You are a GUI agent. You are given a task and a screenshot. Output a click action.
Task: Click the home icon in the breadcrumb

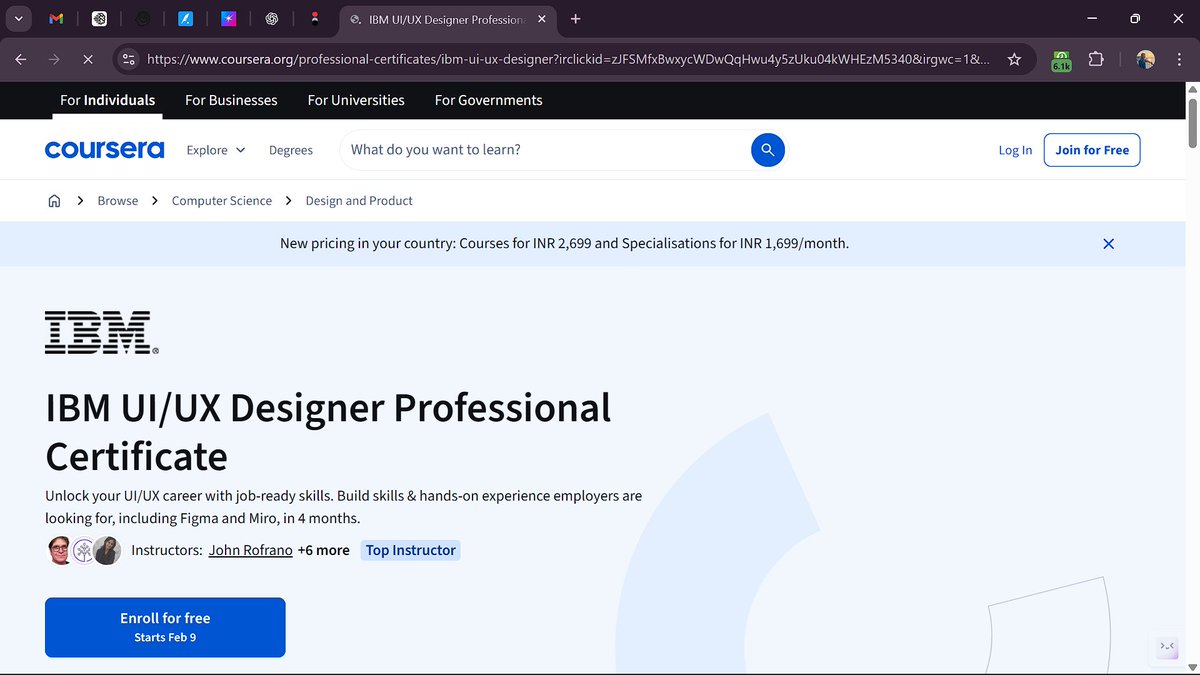[54, 201]
